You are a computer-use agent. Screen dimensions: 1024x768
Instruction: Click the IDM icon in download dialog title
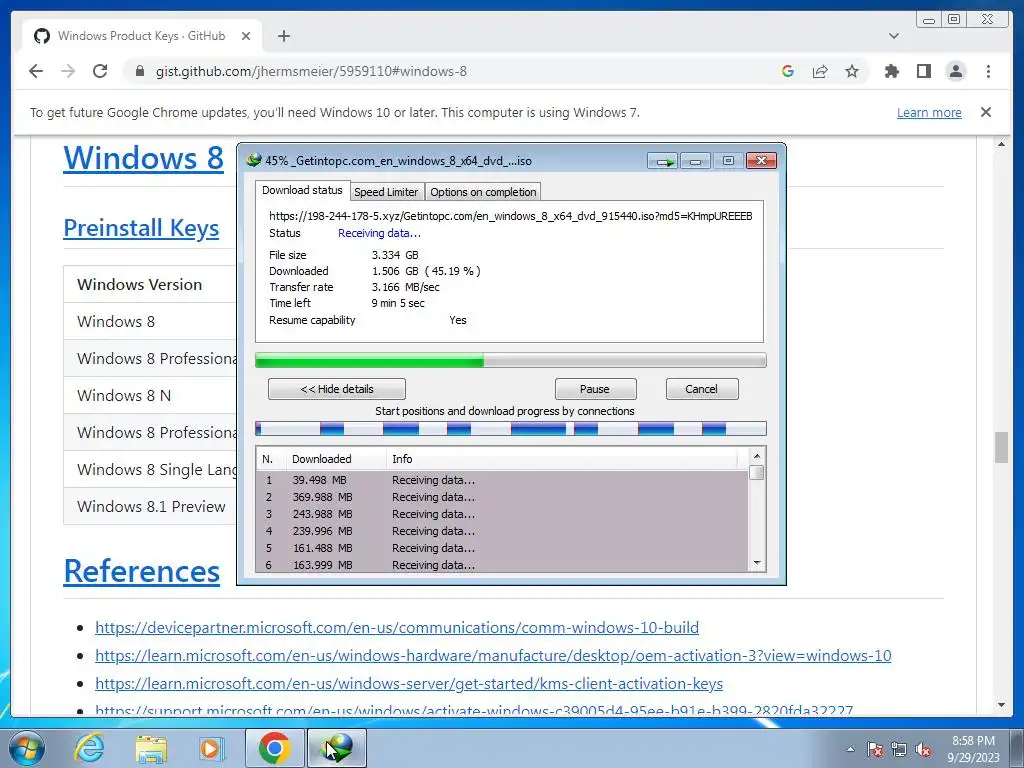point(253,160)
